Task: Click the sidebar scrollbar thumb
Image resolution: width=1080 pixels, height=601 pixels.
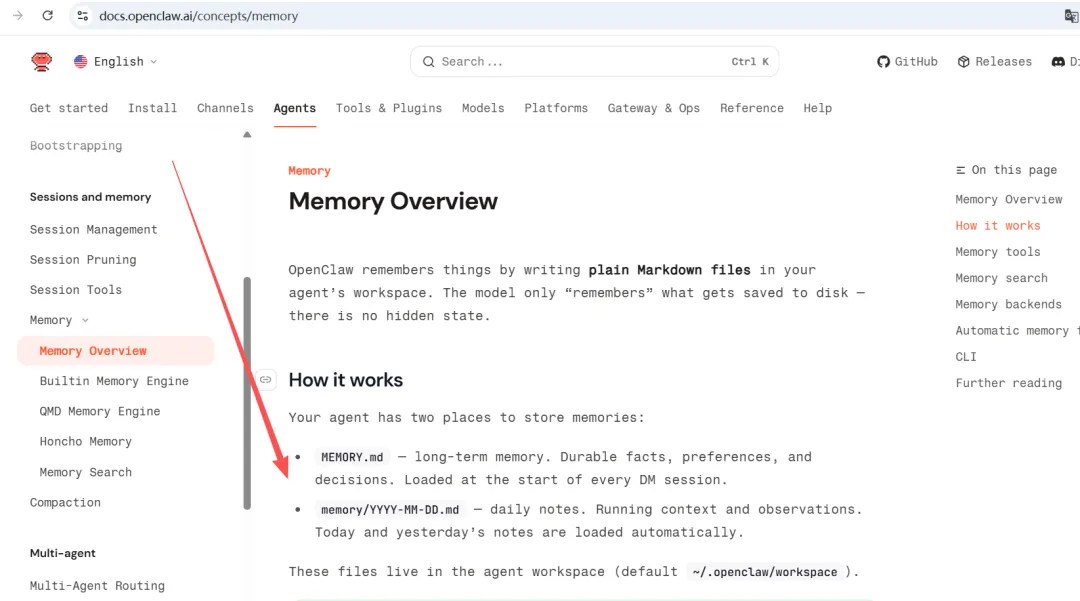Action: pos(247,393)
